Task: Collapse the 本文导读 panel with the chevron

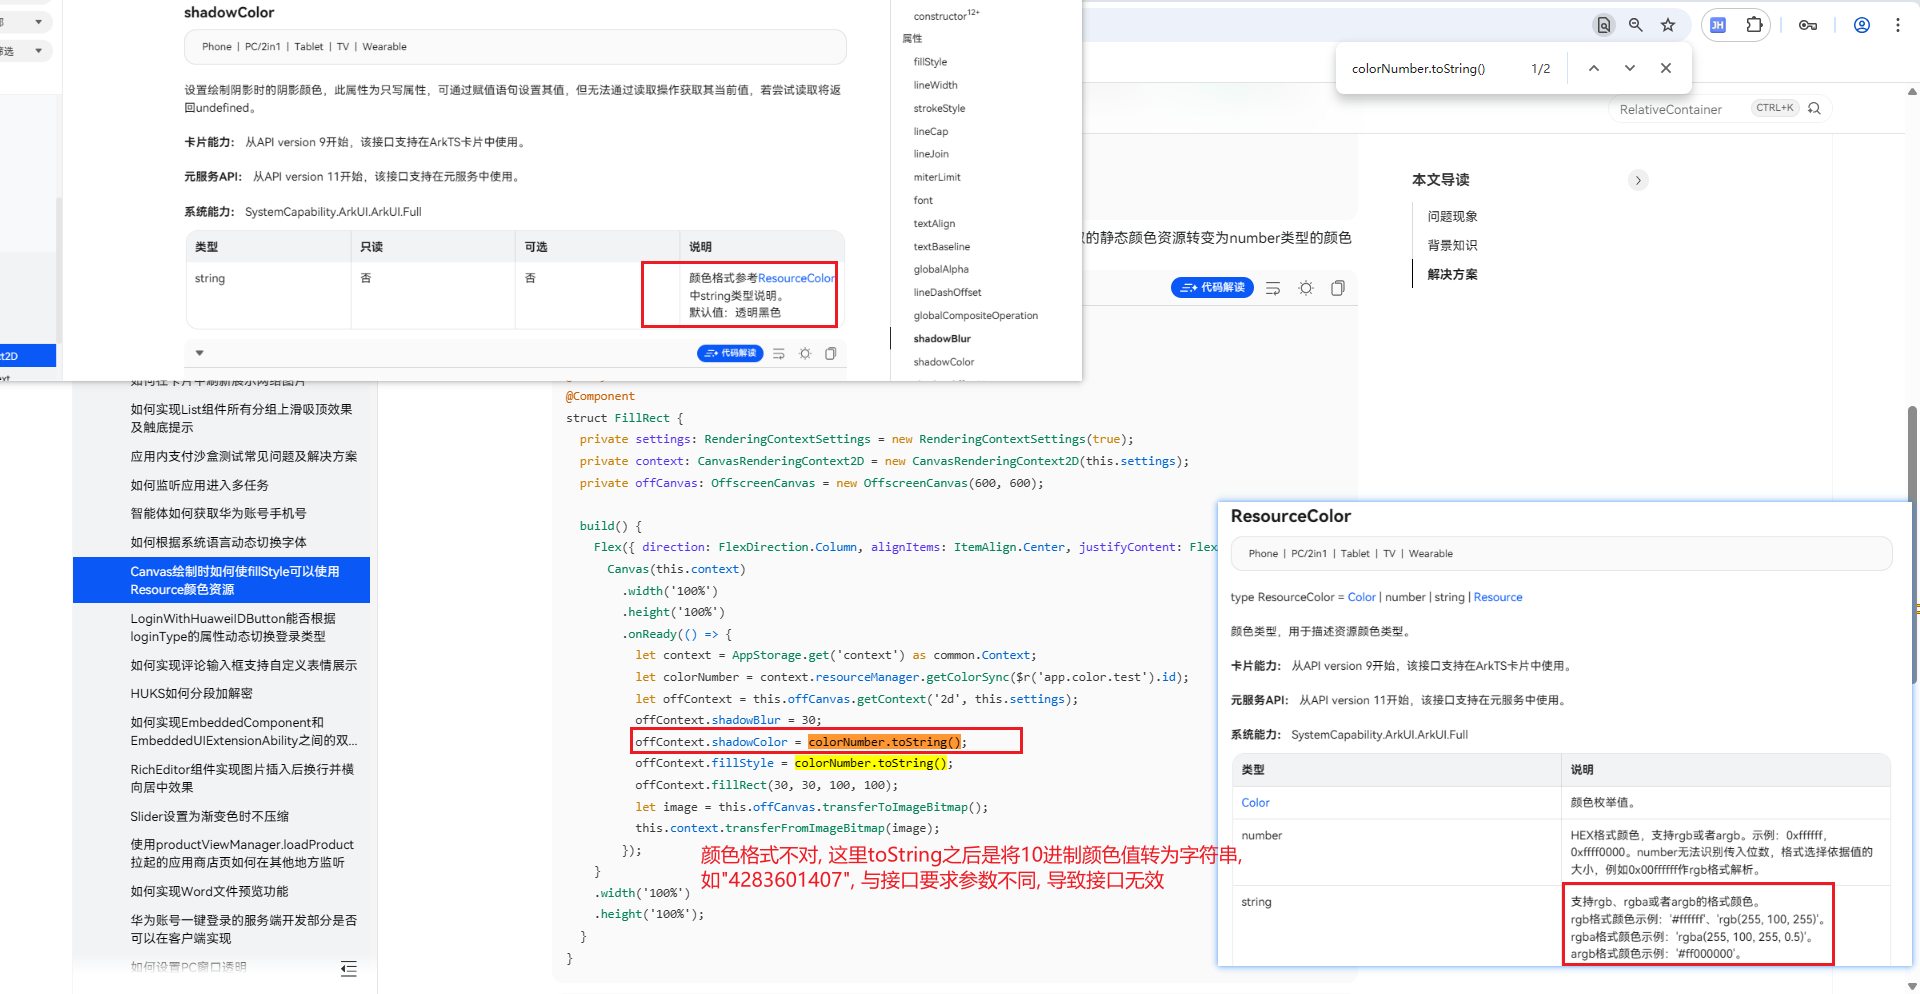Action: [1638, 180]
